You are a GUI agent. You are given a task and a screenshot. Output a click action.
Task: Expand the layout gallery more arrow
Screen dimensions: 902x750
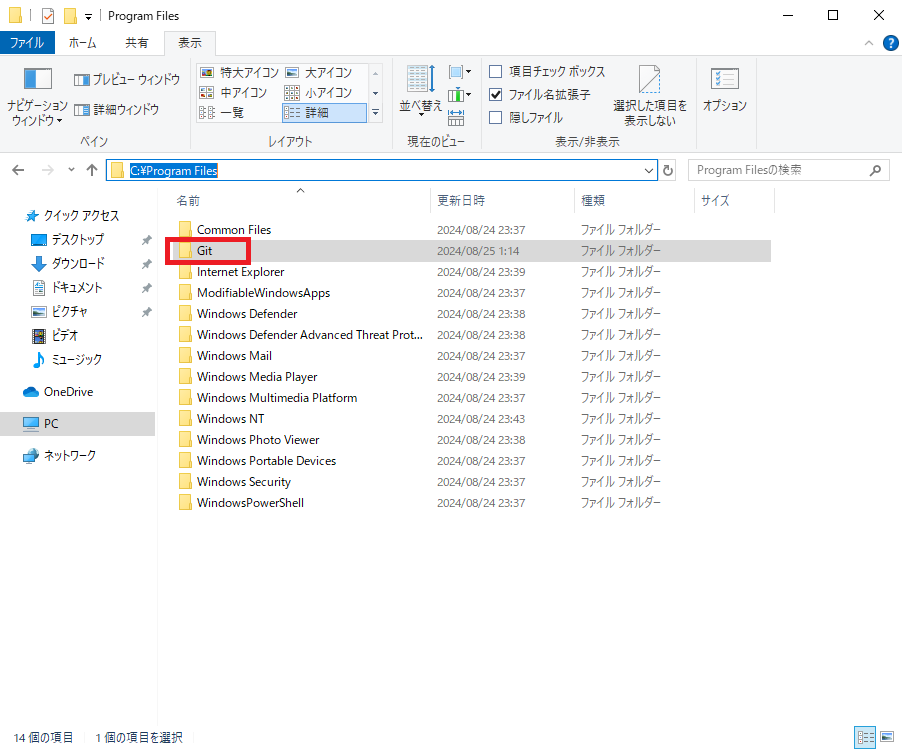[376, 113]
